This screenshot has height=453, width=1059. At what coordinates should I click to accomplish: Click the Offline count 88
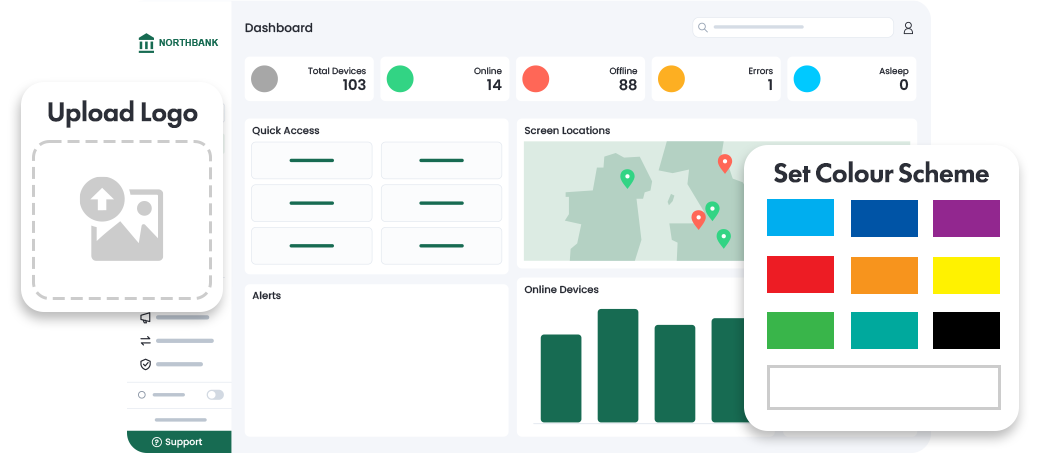point(627,85)
